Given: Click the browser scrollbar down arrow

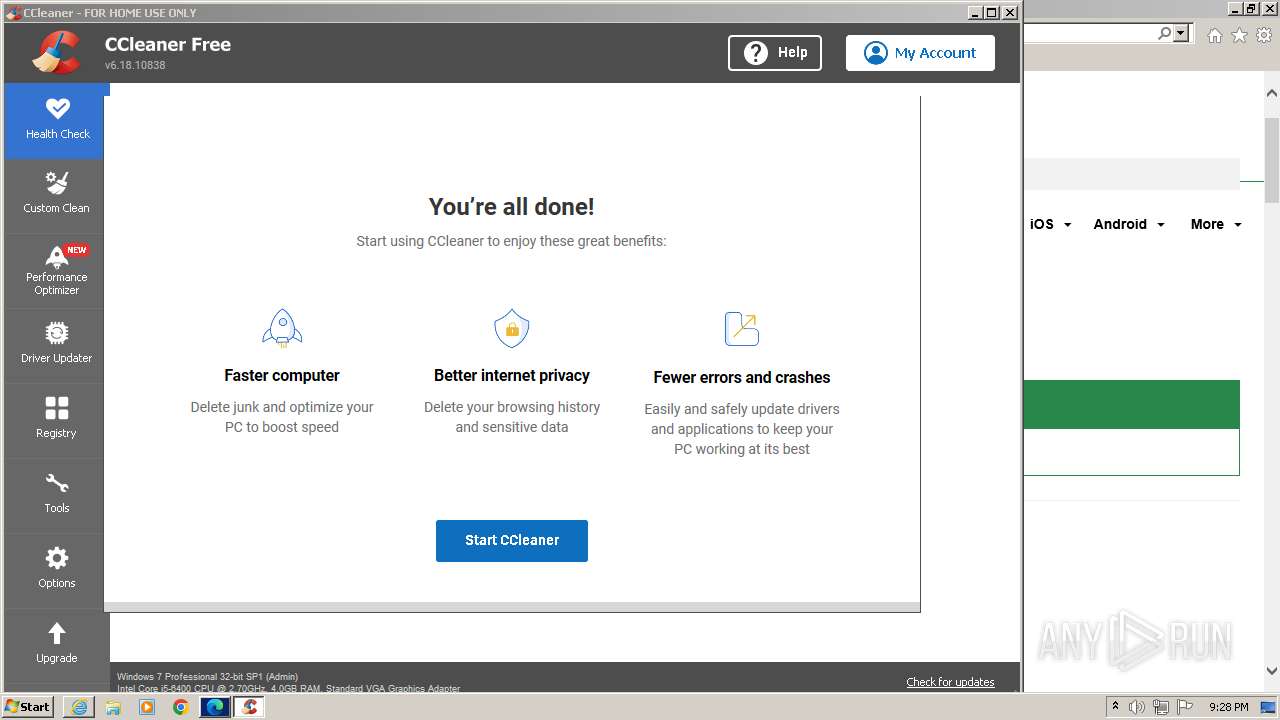Looking at the screenshot, I should (1272, 672).
